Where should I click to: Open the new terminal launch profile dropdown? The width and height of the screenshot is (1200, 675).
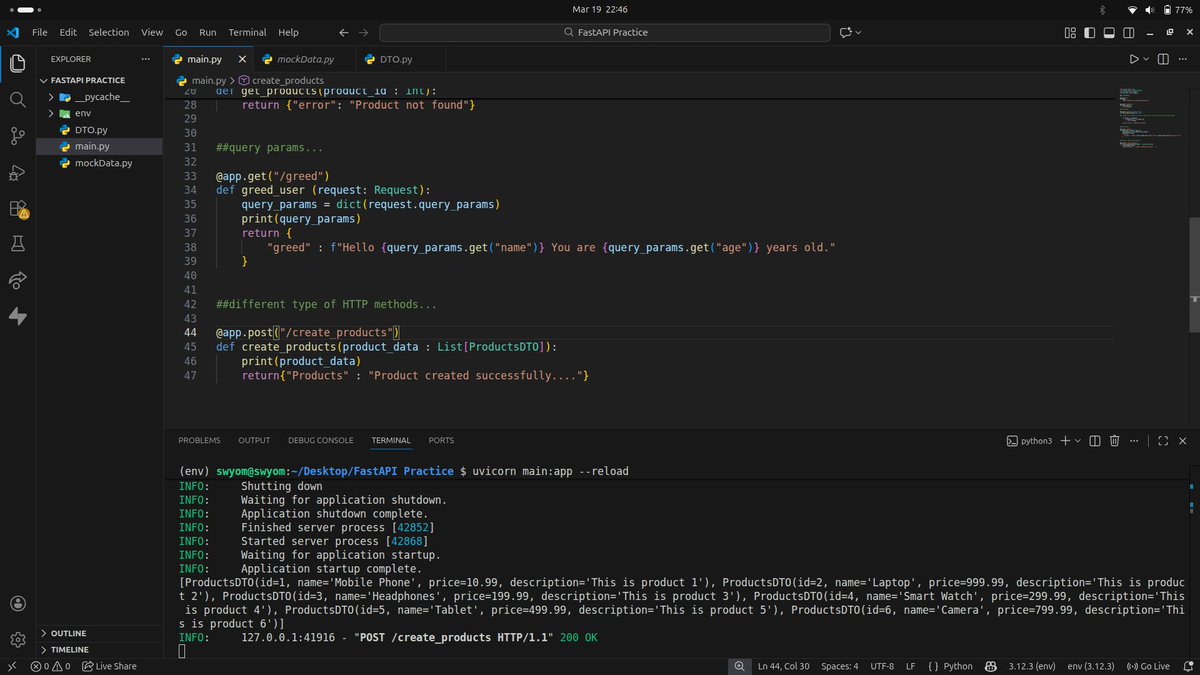pyautogui.click(x=1078, y=440)
